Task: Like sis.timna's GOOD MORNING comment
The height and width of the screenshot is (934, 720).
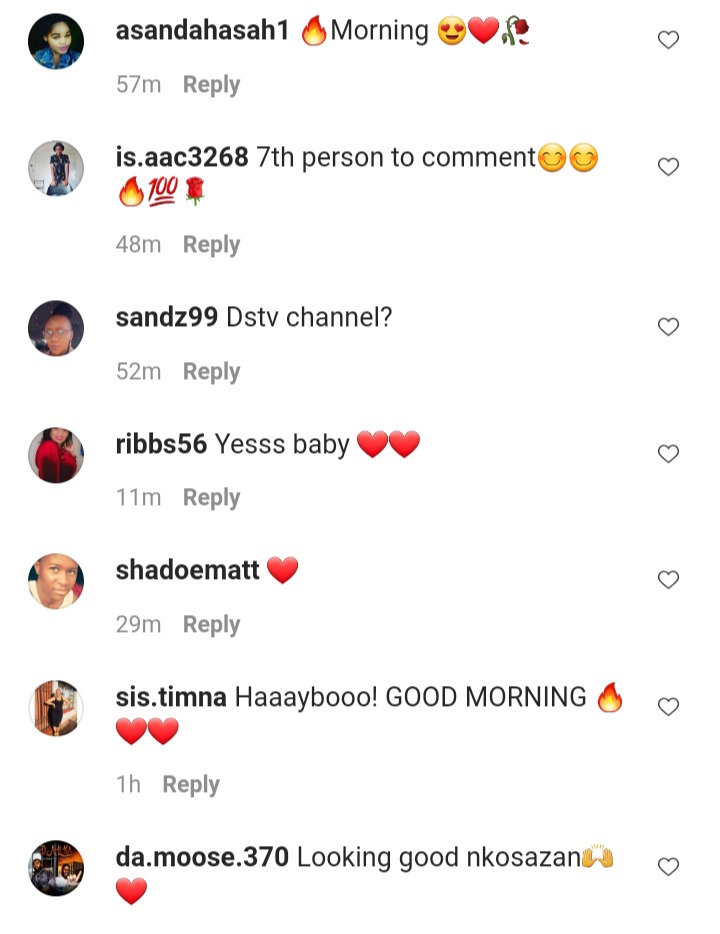Action: coord(668,706)
